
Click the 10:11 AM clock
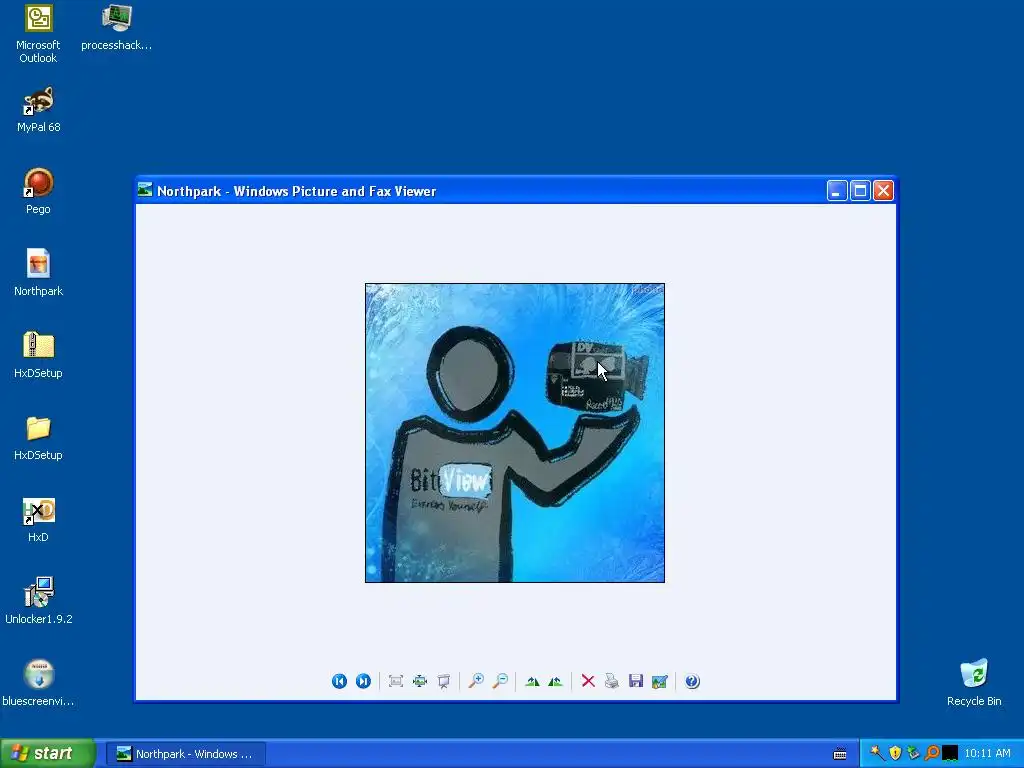tap(987, 754)
